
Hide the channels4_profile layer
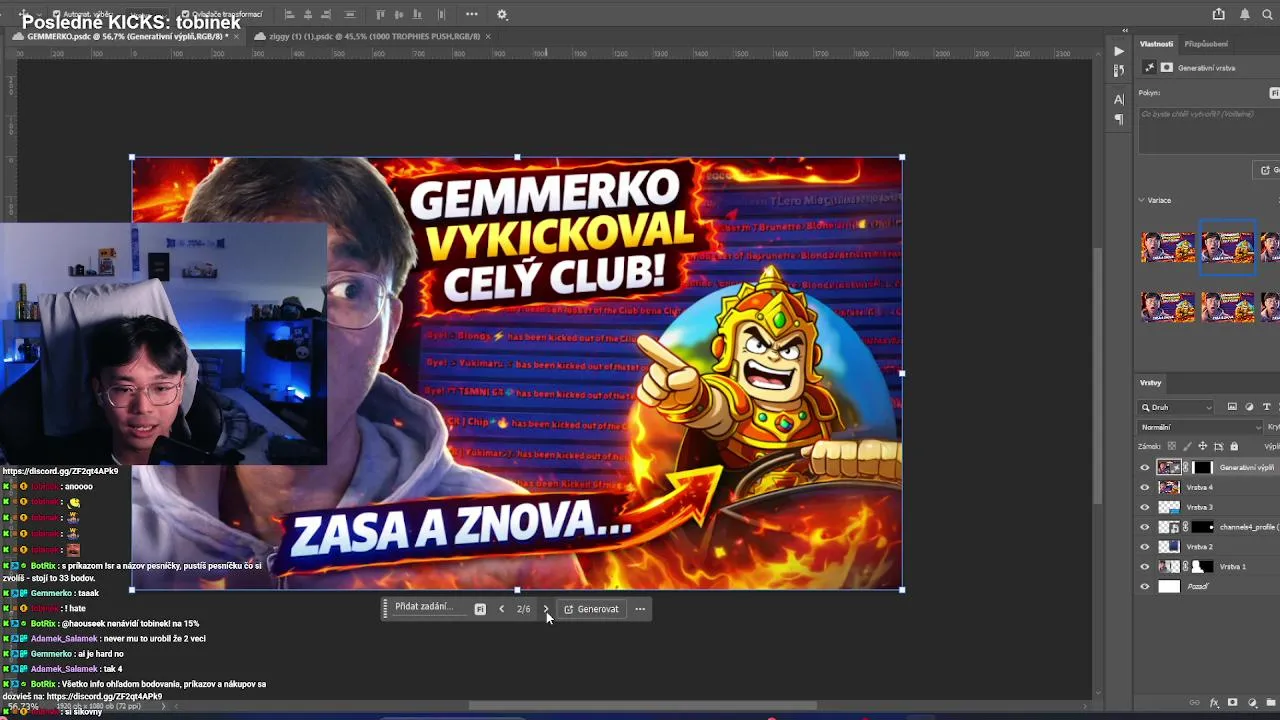(x=1145, y=527)
